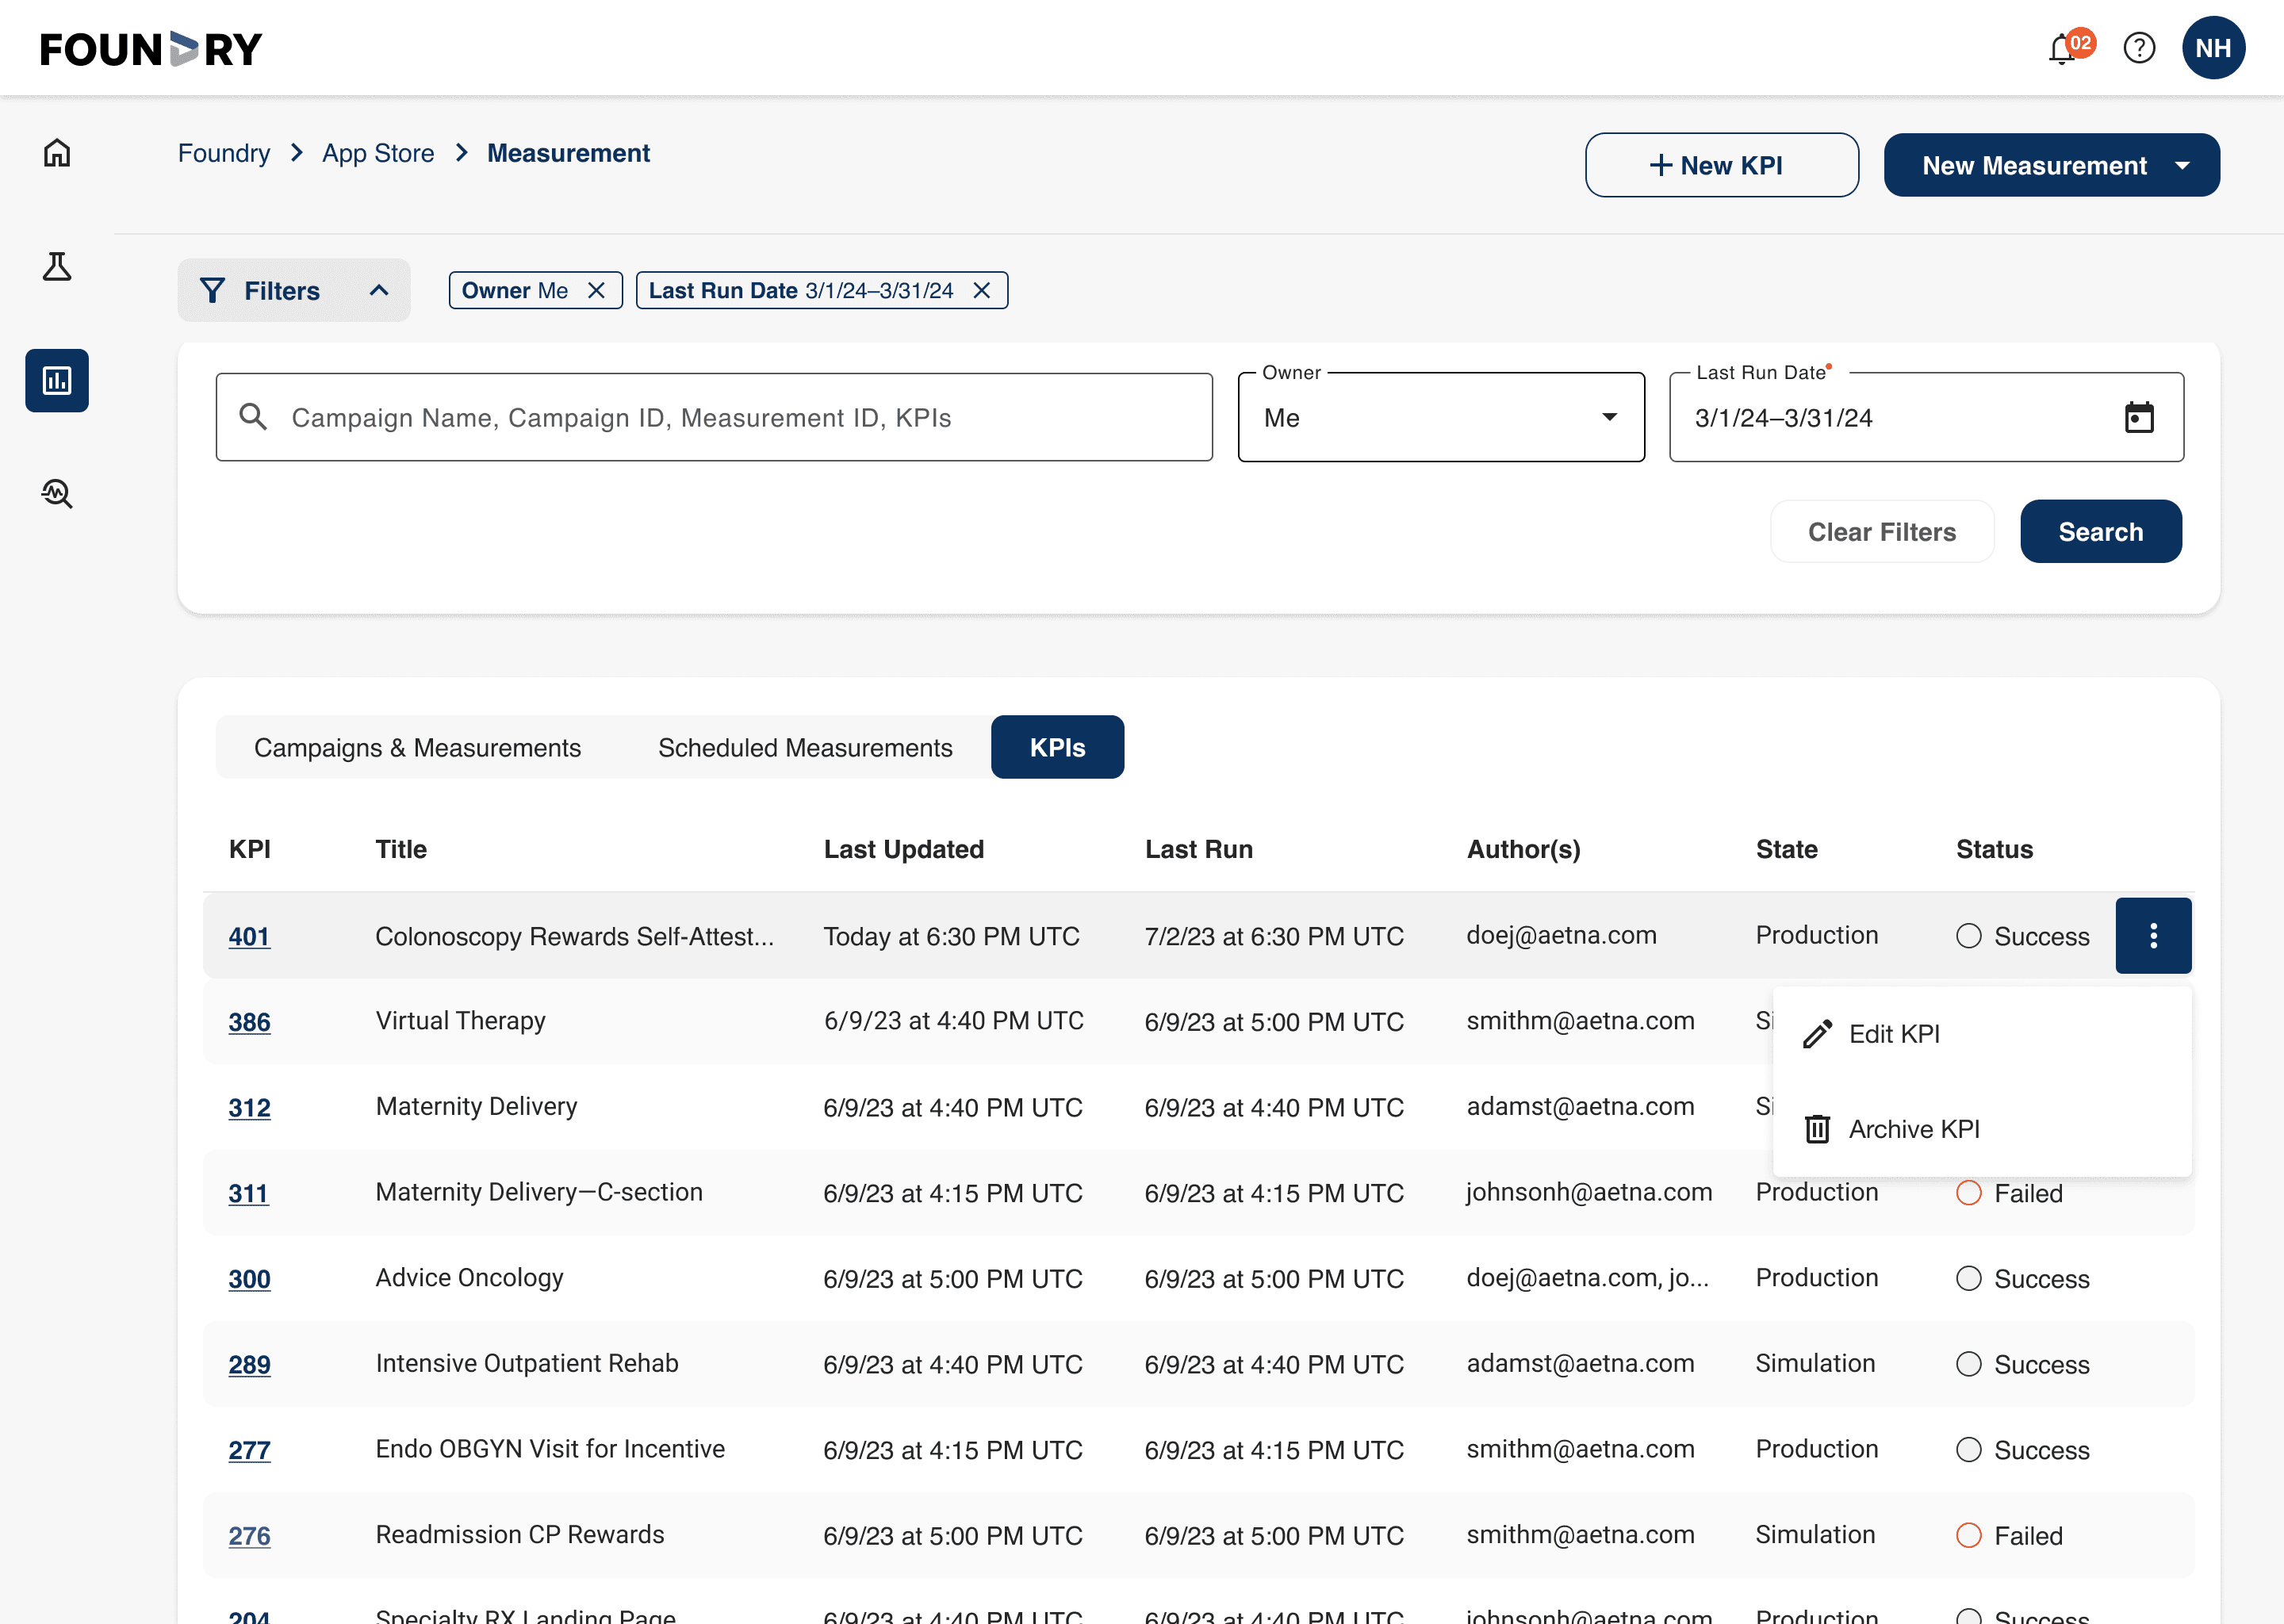Viewport: 2284px width, 1624px height.
Task: Open the Owner dropdown
Action: point(1440,418)
